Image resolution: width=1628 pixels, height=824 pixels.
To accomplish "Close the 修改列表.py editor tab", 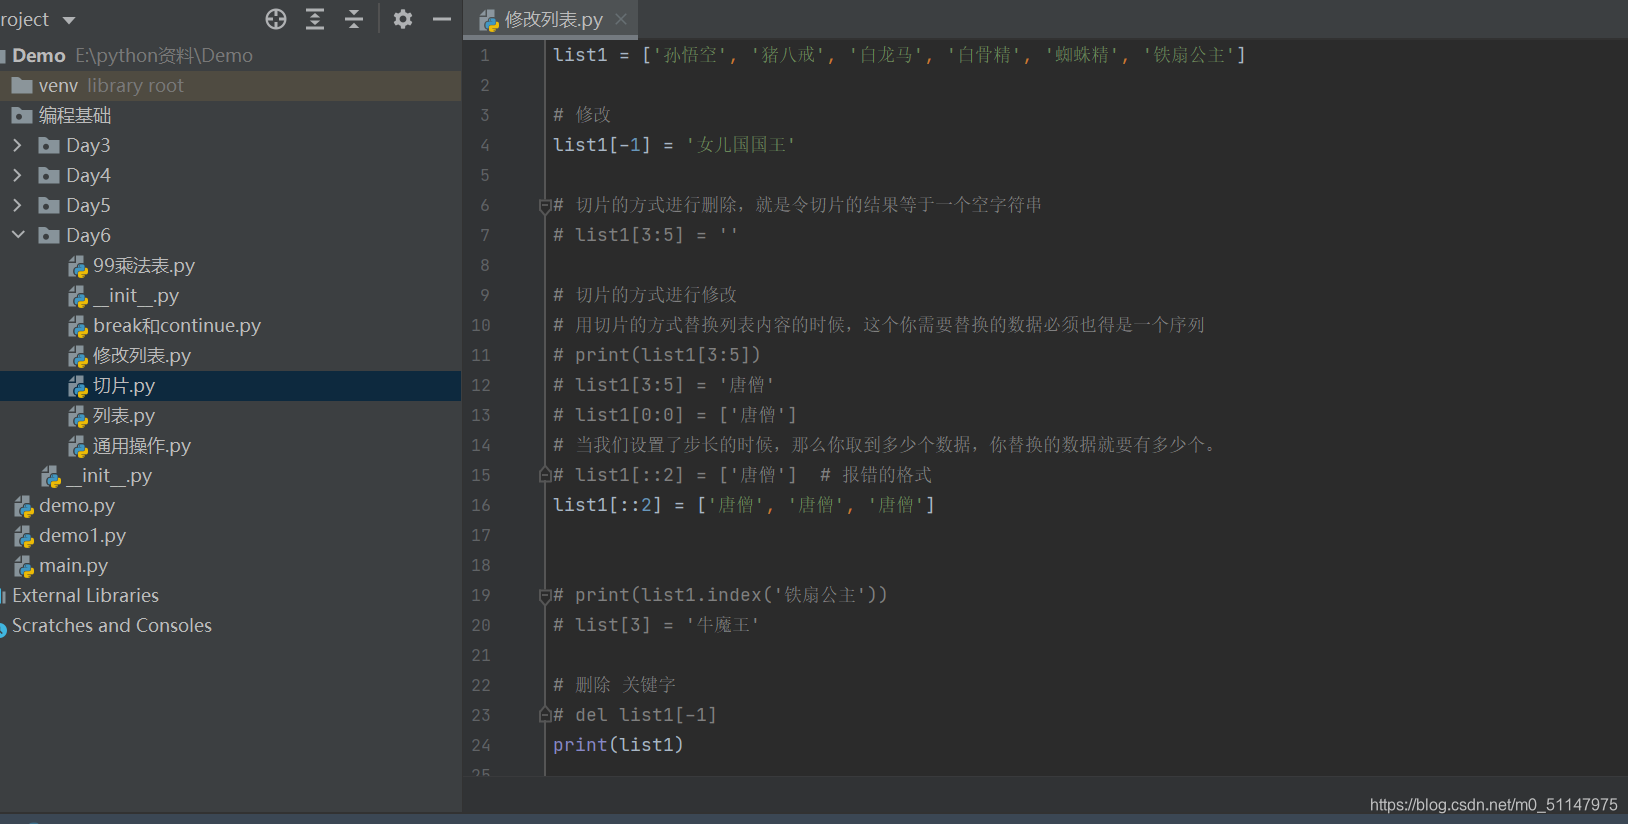I will [x=621, y=19].
